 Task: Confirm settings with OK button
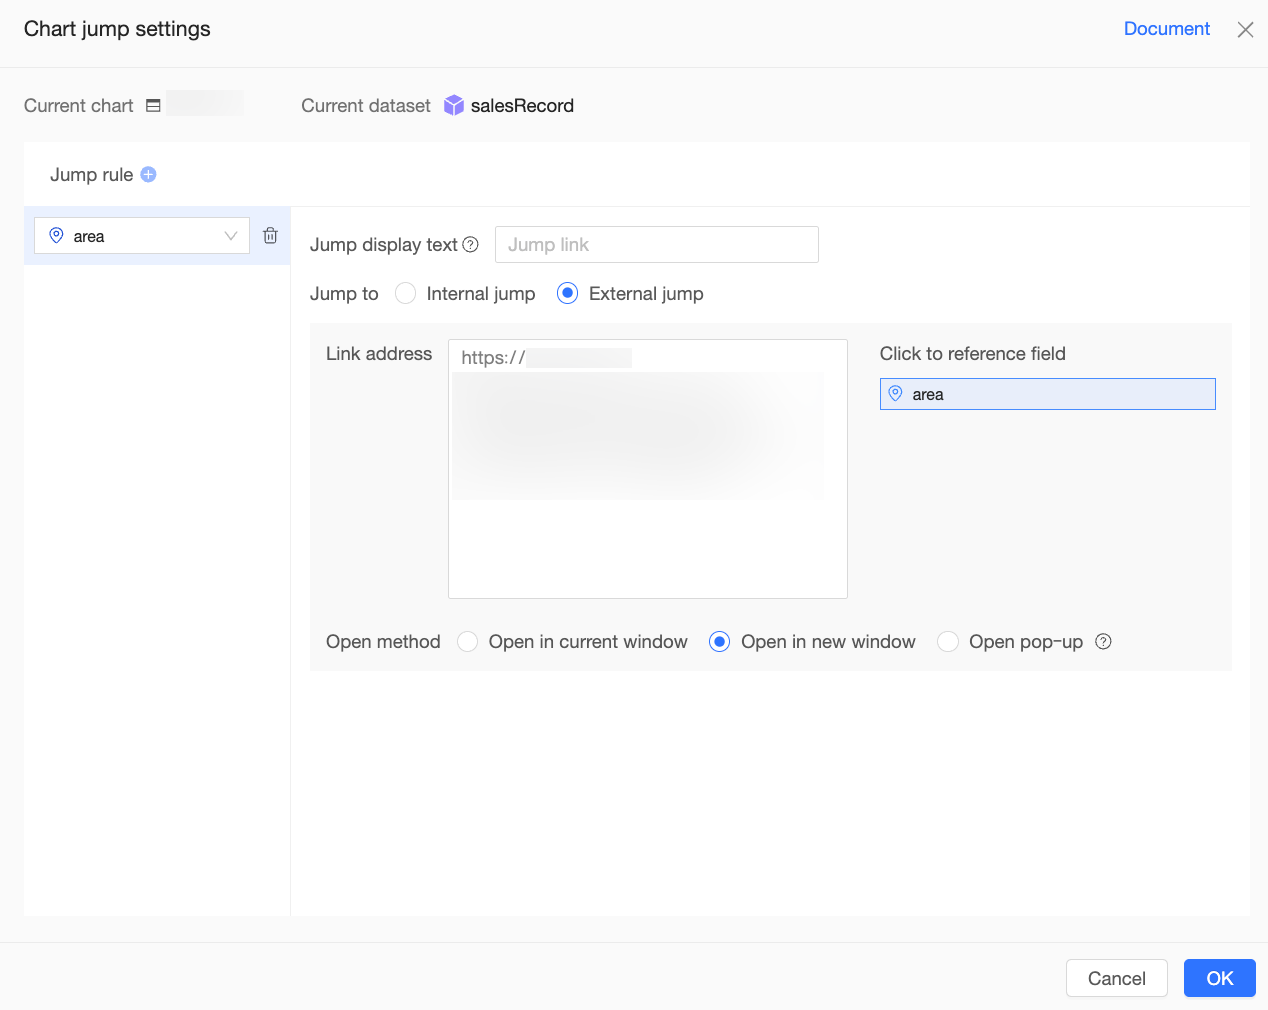(x=1220, y=978)
